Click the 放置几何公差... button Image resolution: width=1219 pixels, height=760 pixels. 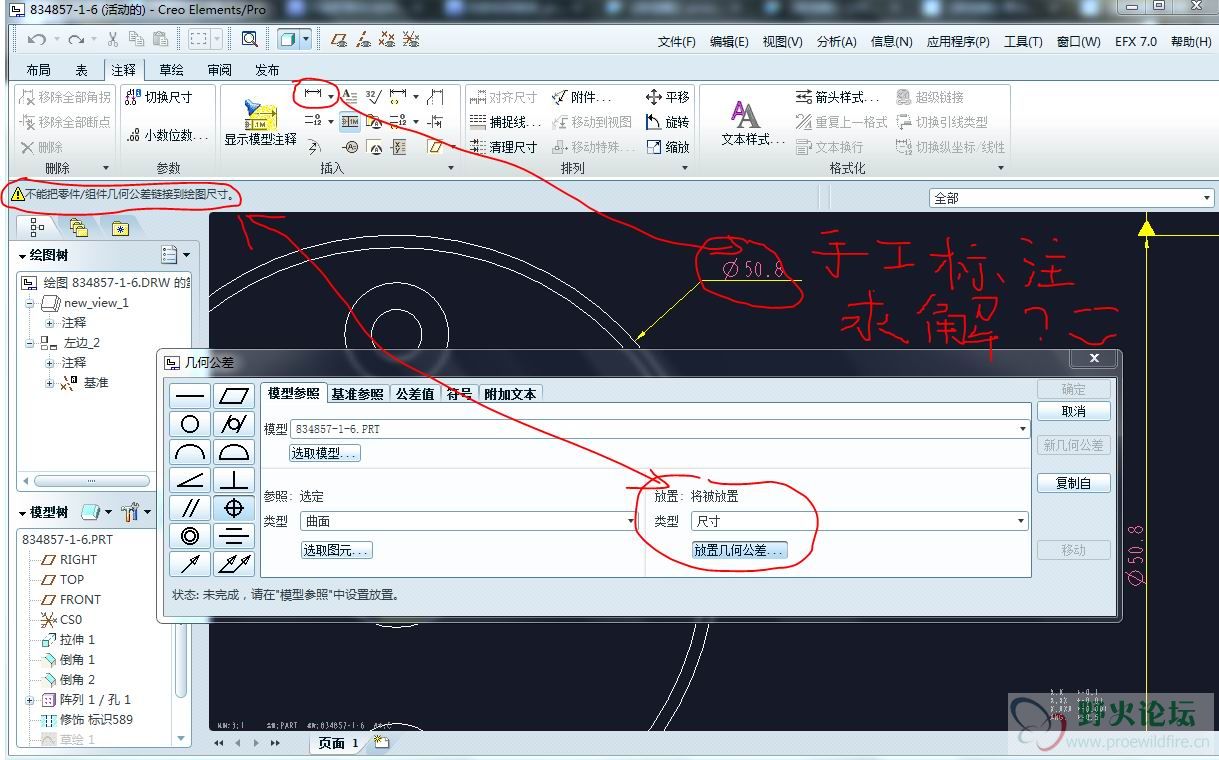click(x=740, y=550)
